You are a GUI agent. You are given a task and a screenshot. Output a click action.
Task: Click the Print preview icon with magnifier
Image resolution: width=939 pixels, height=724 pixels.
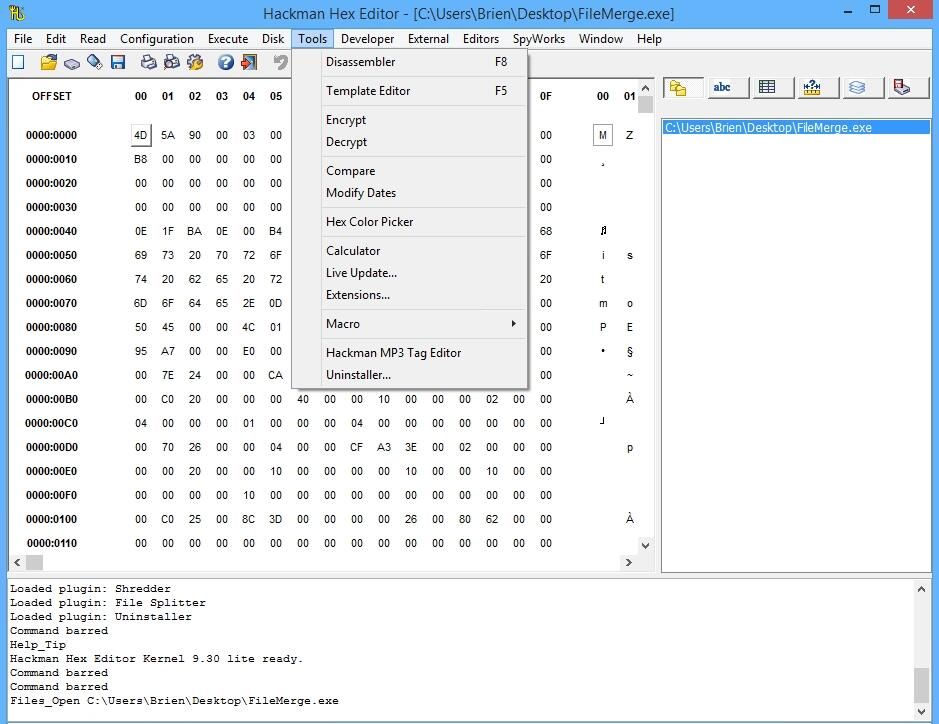[x=171, y=62]
